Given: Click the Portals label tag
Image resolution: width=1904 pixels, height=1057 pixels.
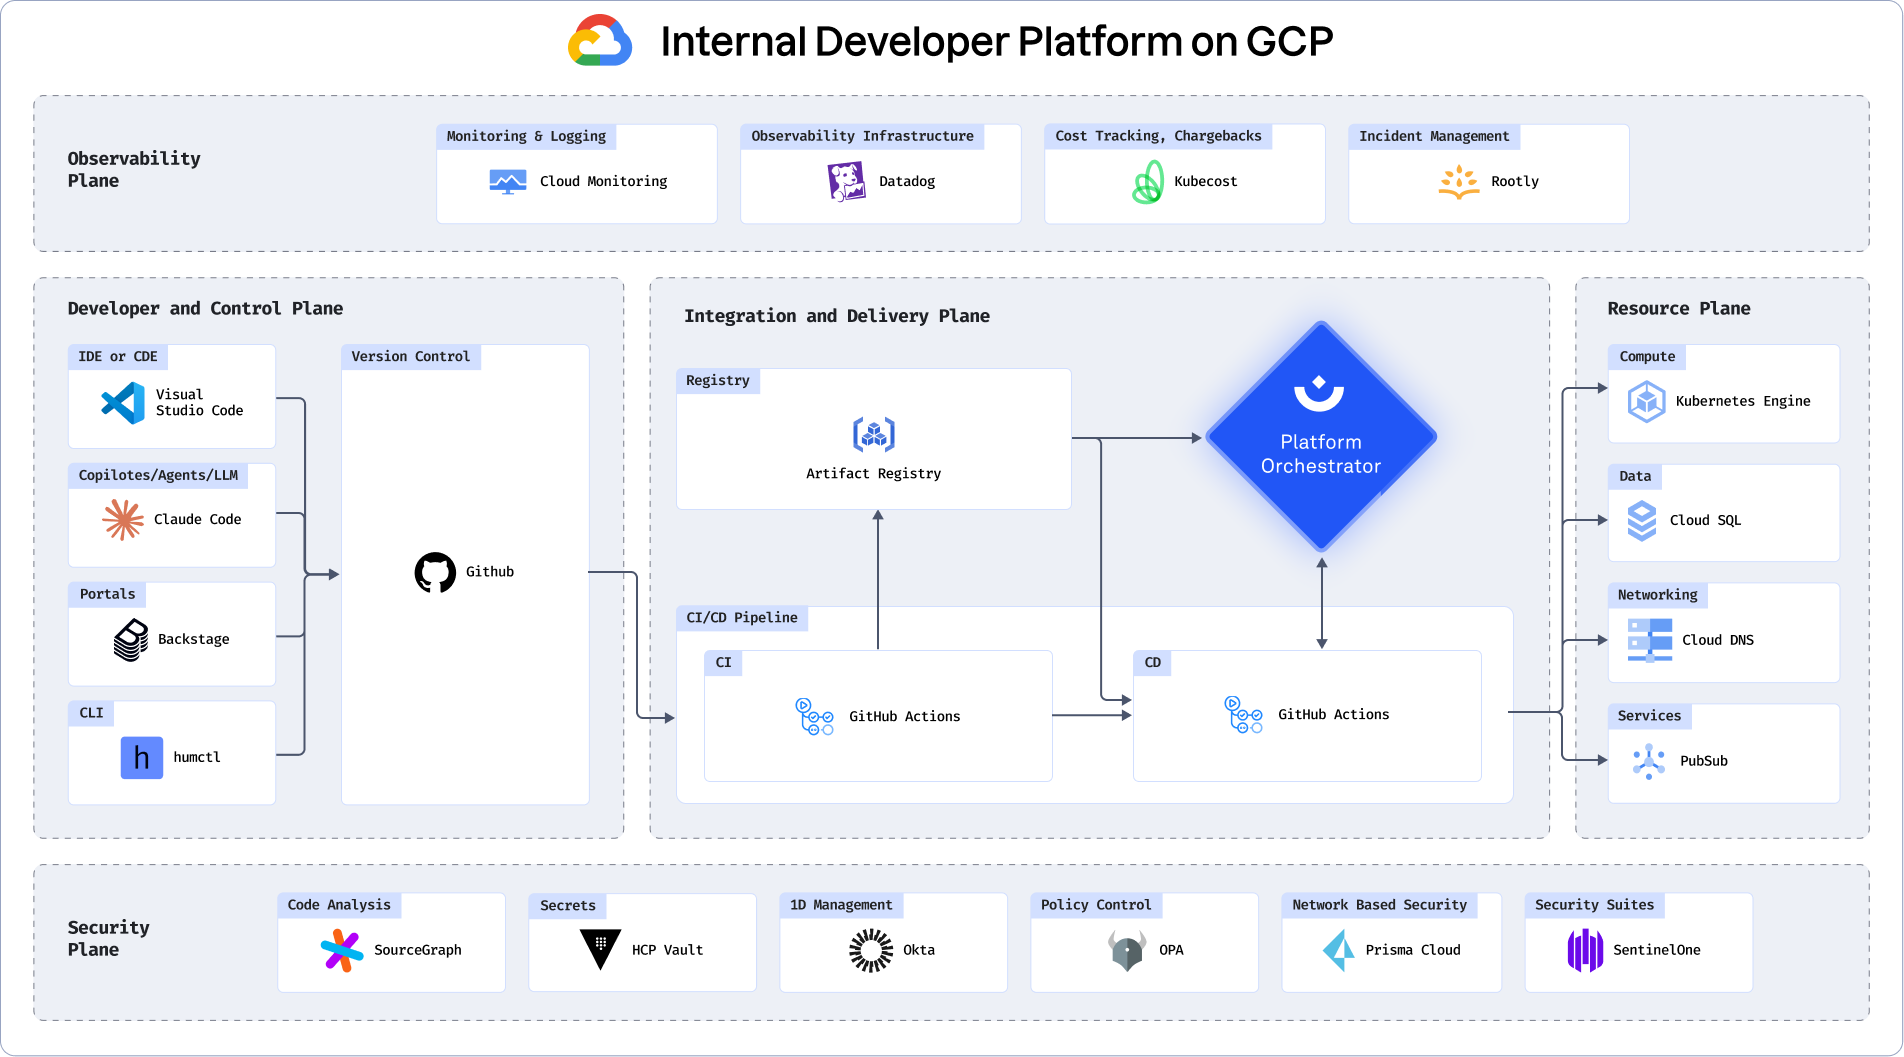Looking at the screenshot, I should tap(107, 594).
